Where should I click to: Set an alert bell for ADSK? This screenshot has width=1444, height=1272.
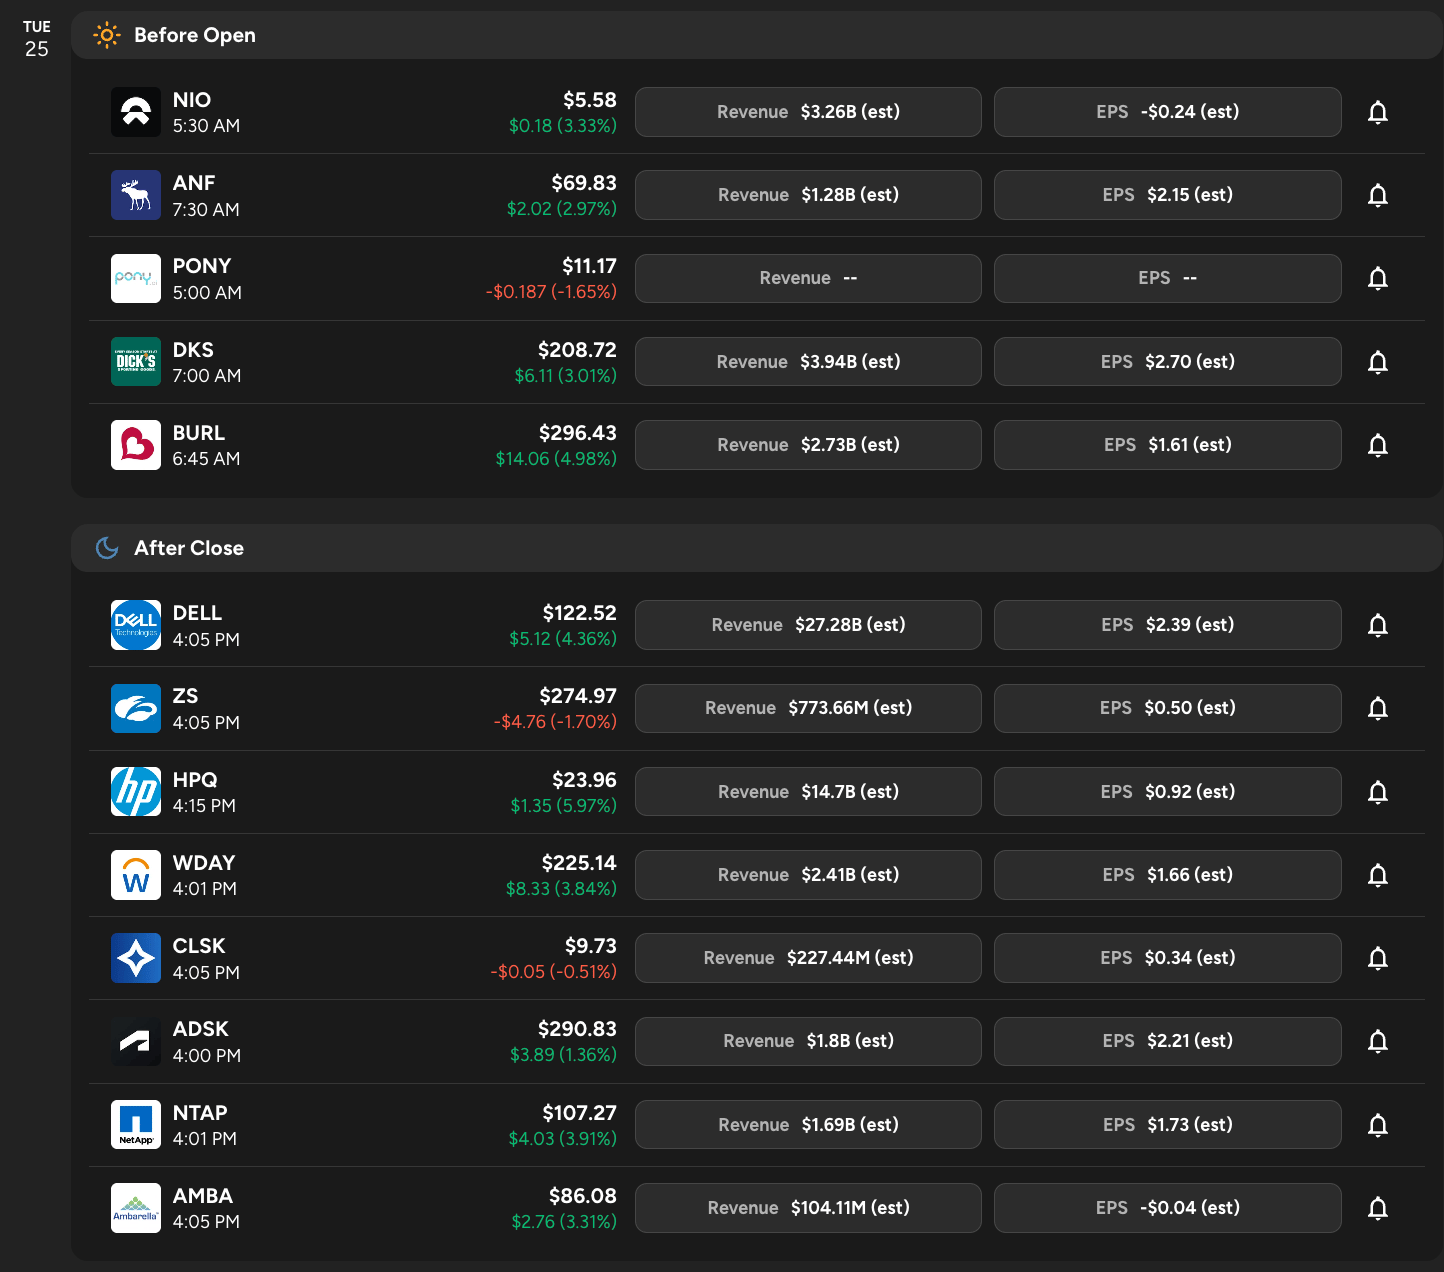1378,1041
